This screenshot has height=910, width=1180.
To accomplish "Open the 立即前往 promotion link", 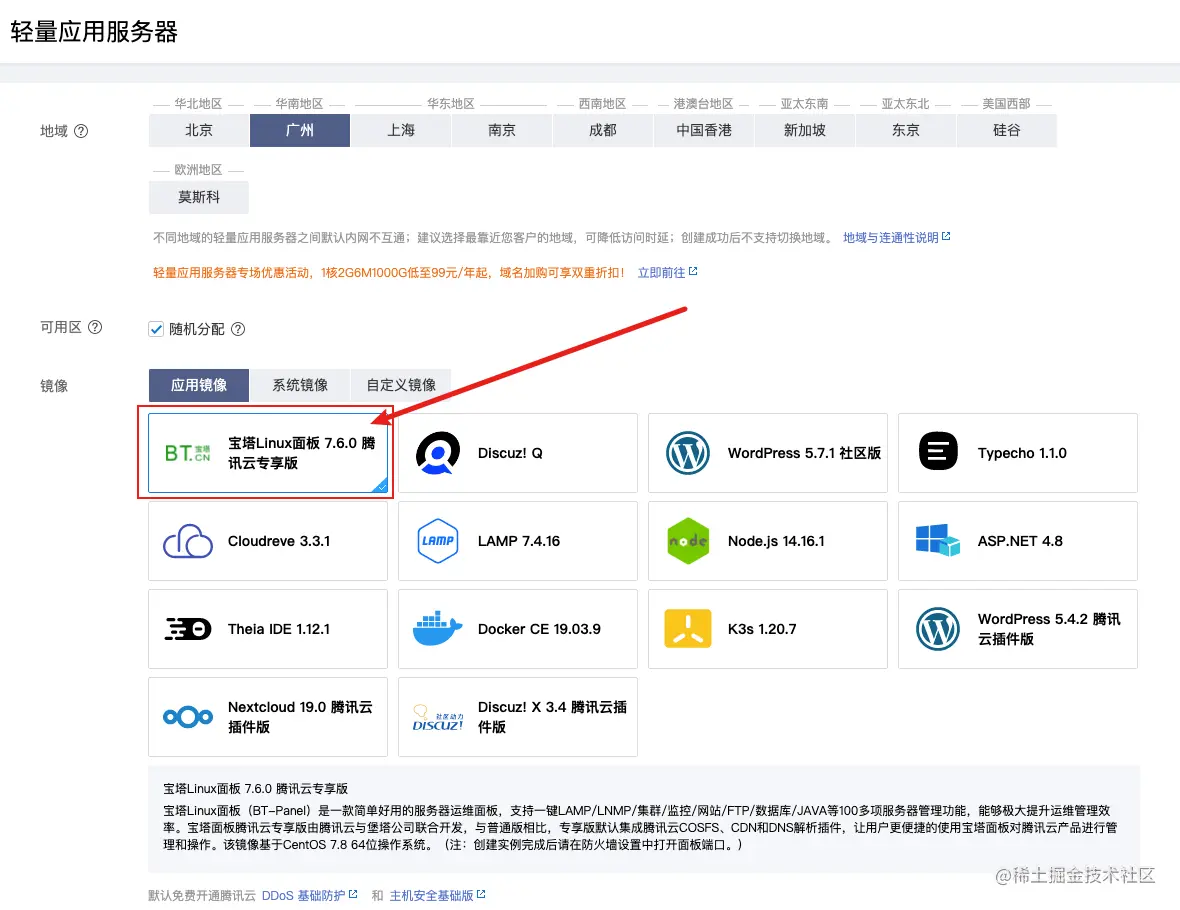I will pyautogui.click(x=668, y=272).
